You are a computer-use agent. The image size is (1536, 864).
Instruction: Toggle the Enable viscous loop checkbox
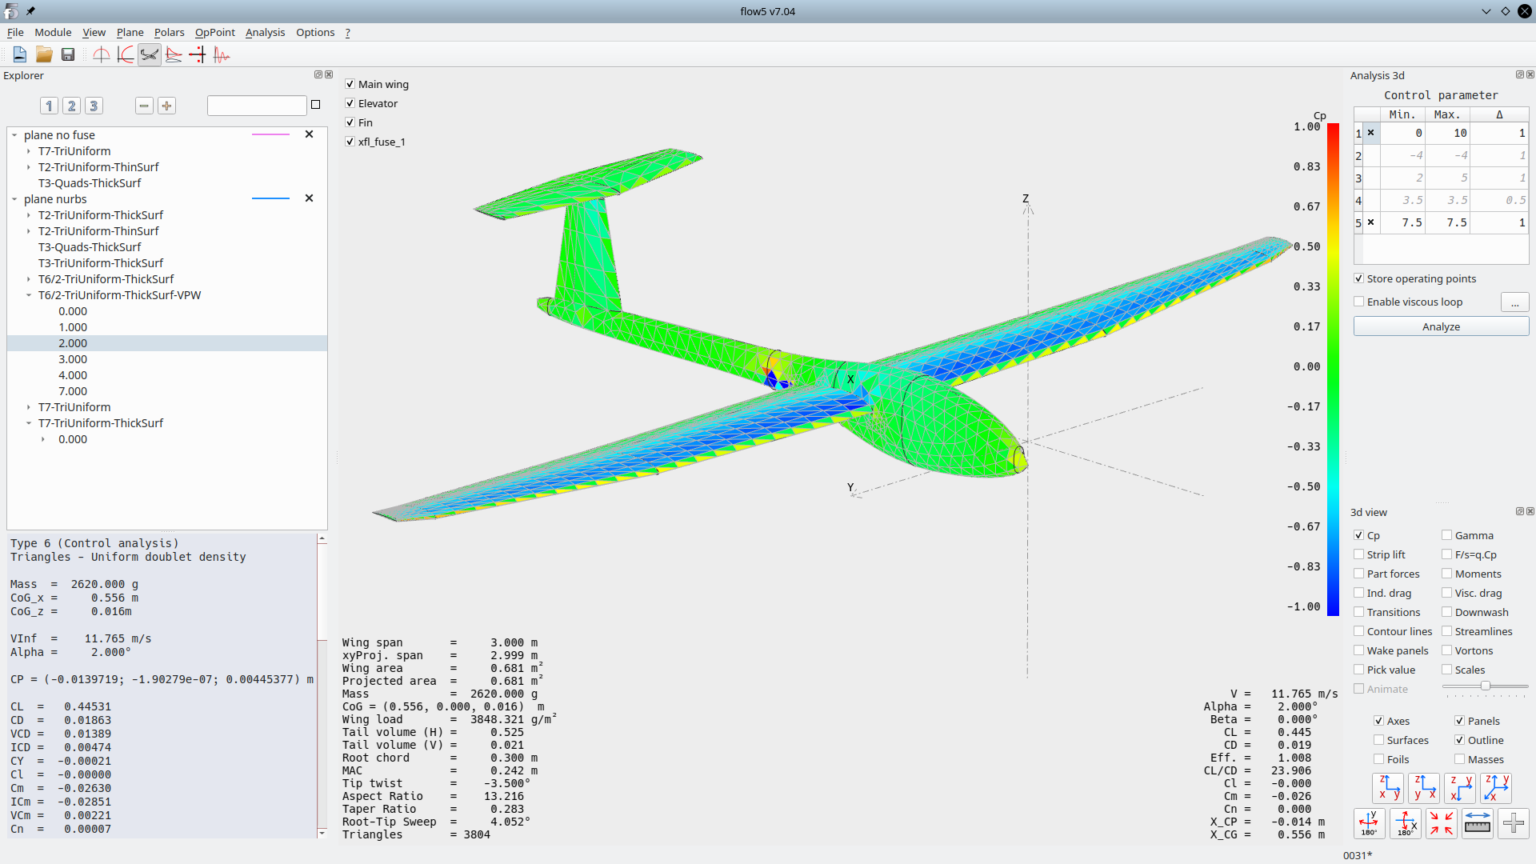tap(1359, 302)
